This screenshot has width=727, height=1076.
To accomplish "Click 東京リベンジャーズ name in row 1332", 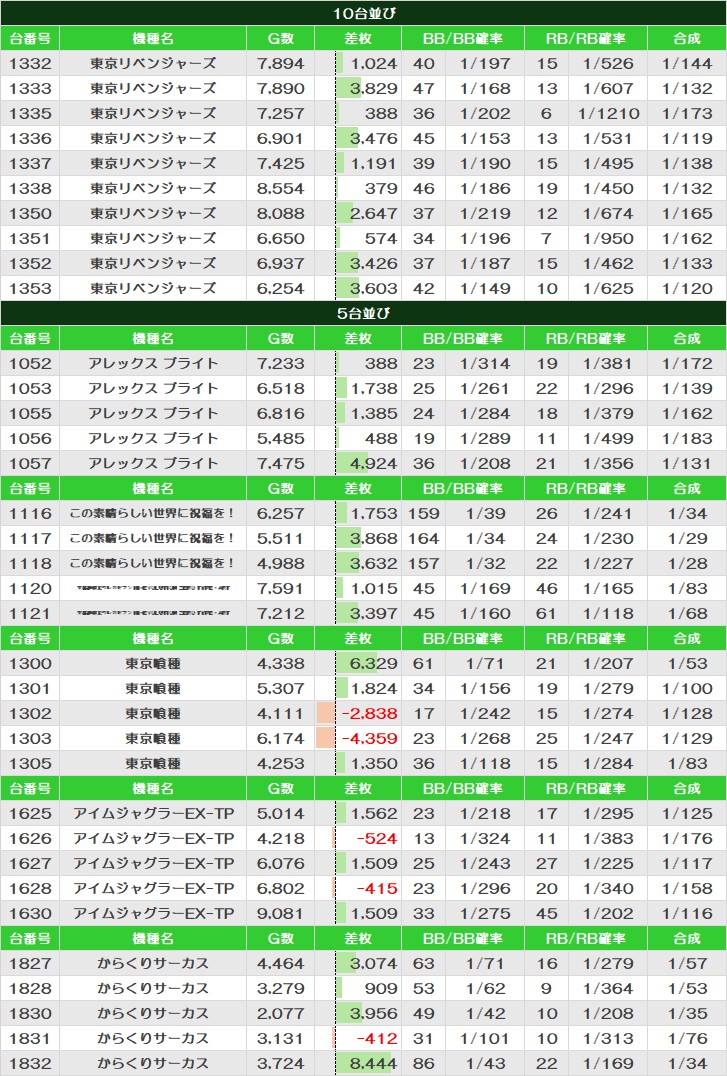I will coord(153,64).
